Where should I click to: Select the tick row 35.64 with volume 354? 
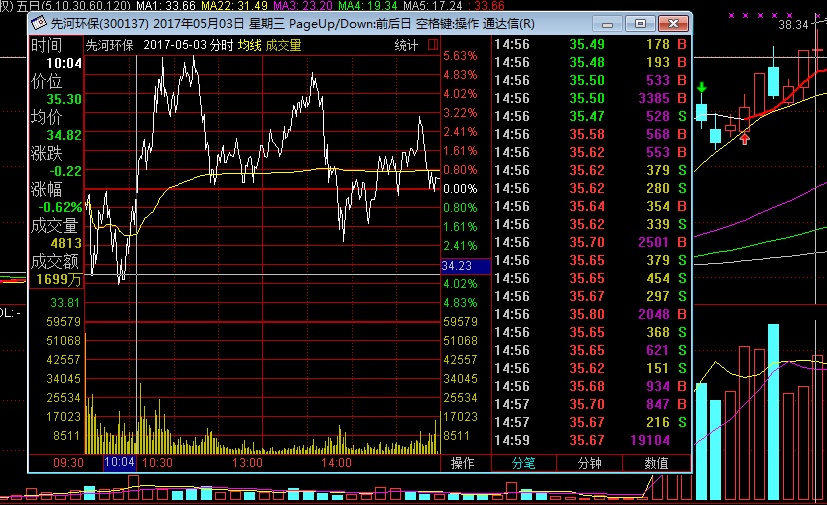pos(591,206)
